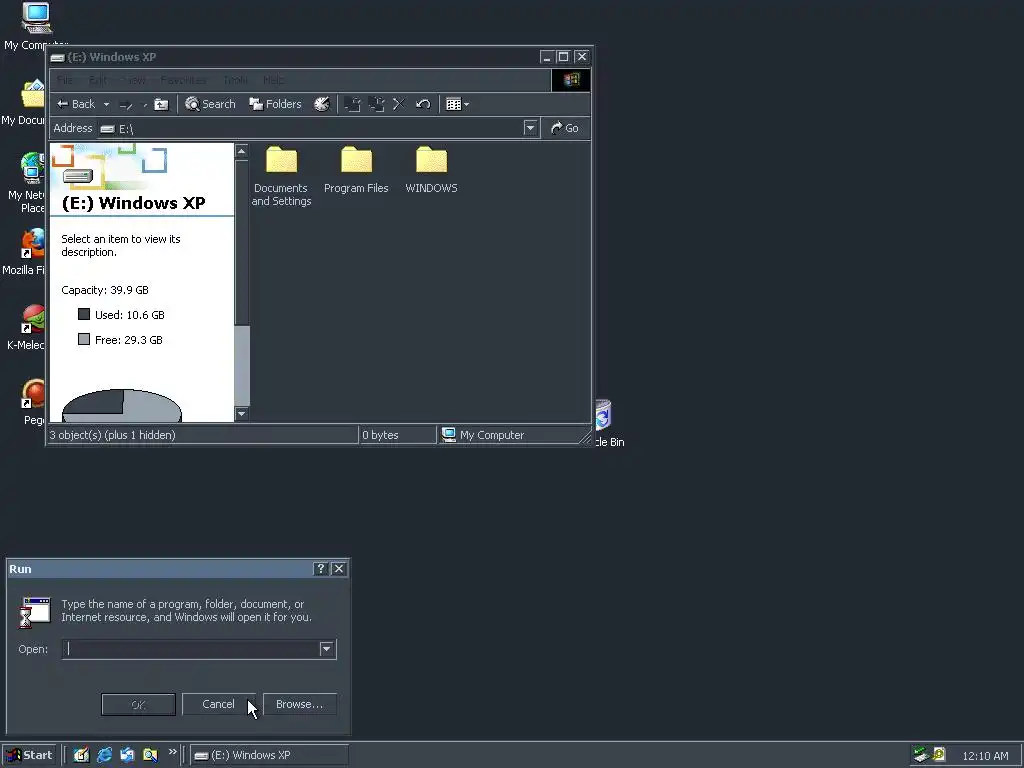
Task: Expand the Open combo box dropdown in Run
Action: [x=327, y=649]
